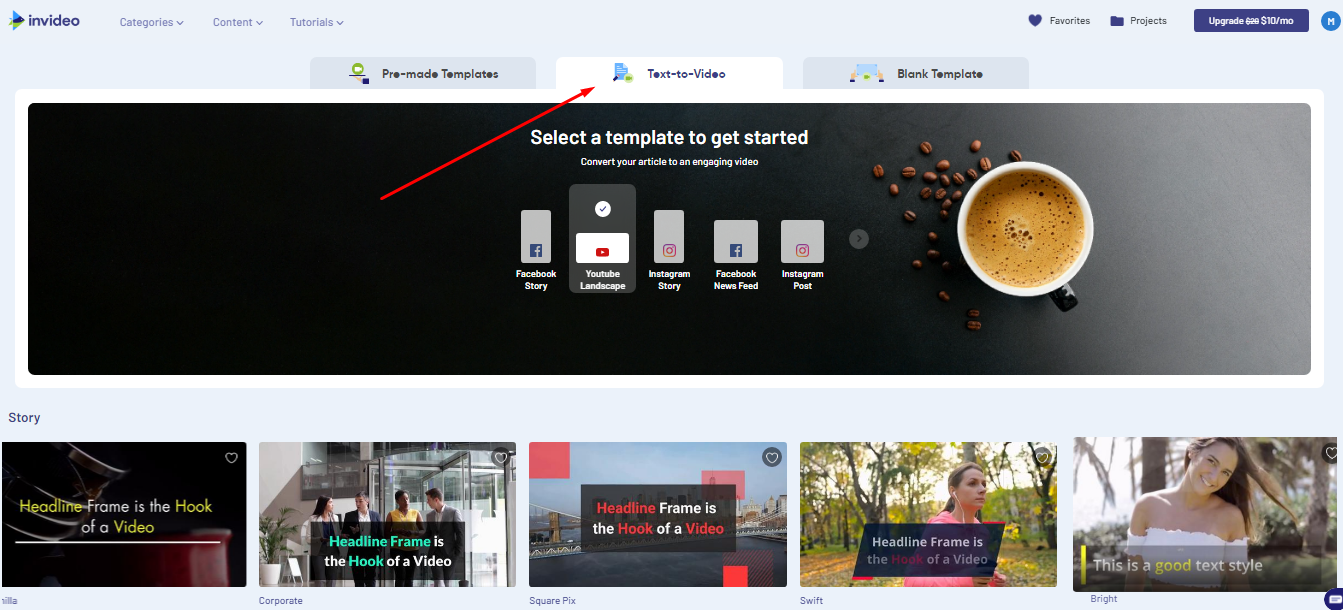Click the Swift template label

[x=811, y=601]
